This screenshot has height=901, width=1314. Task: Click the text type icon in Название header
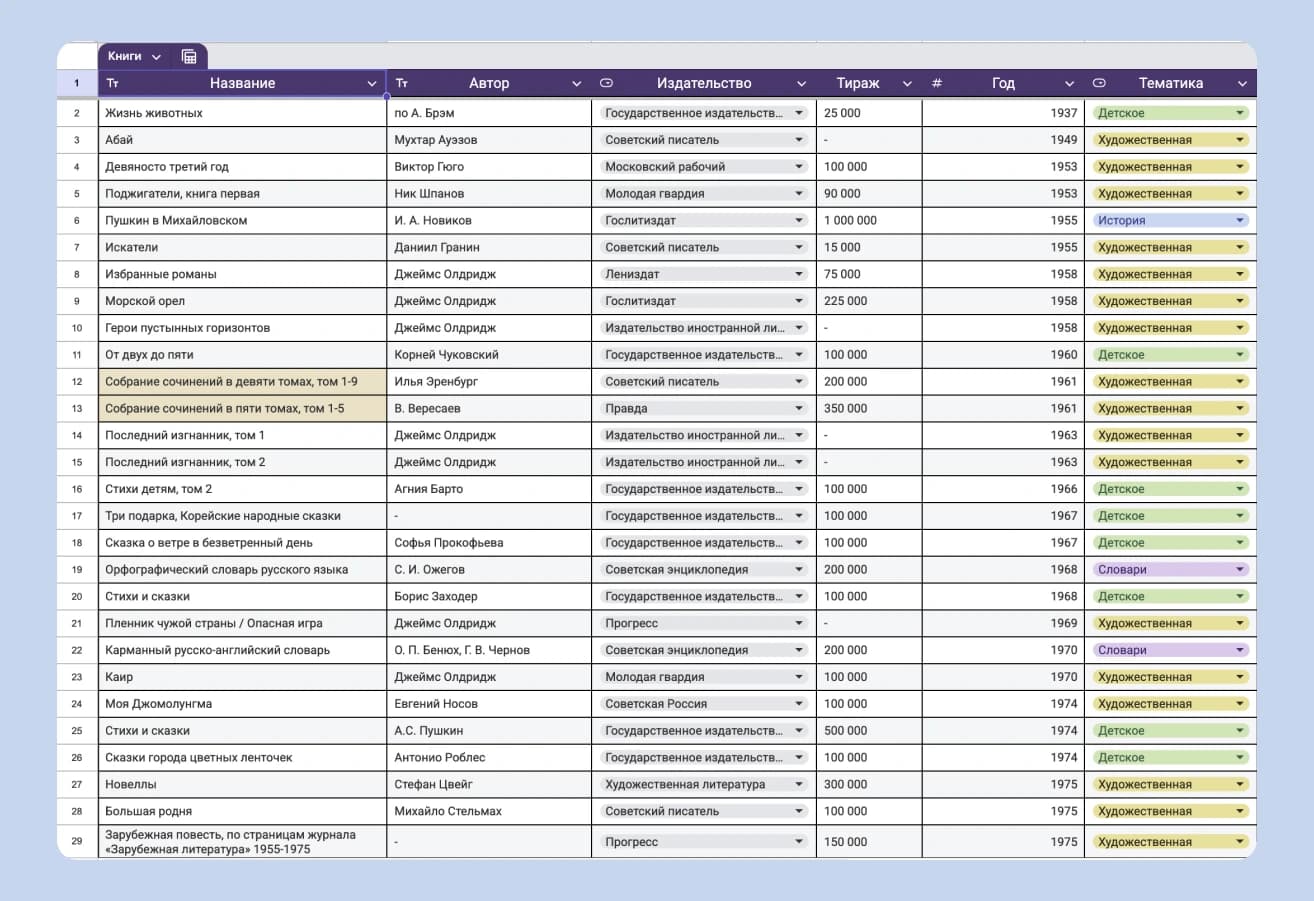point(112,83)
